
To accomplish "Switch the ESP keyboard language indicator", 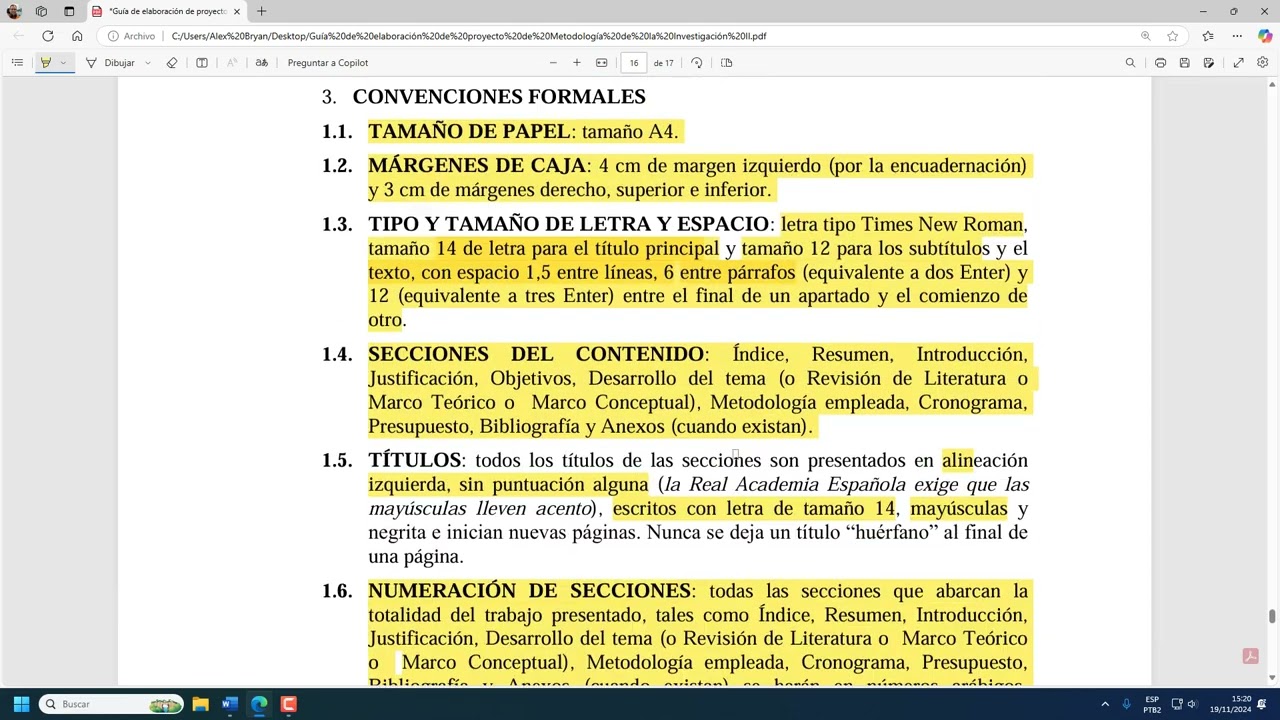I will pyautogui.click(x=1152, y=704).
